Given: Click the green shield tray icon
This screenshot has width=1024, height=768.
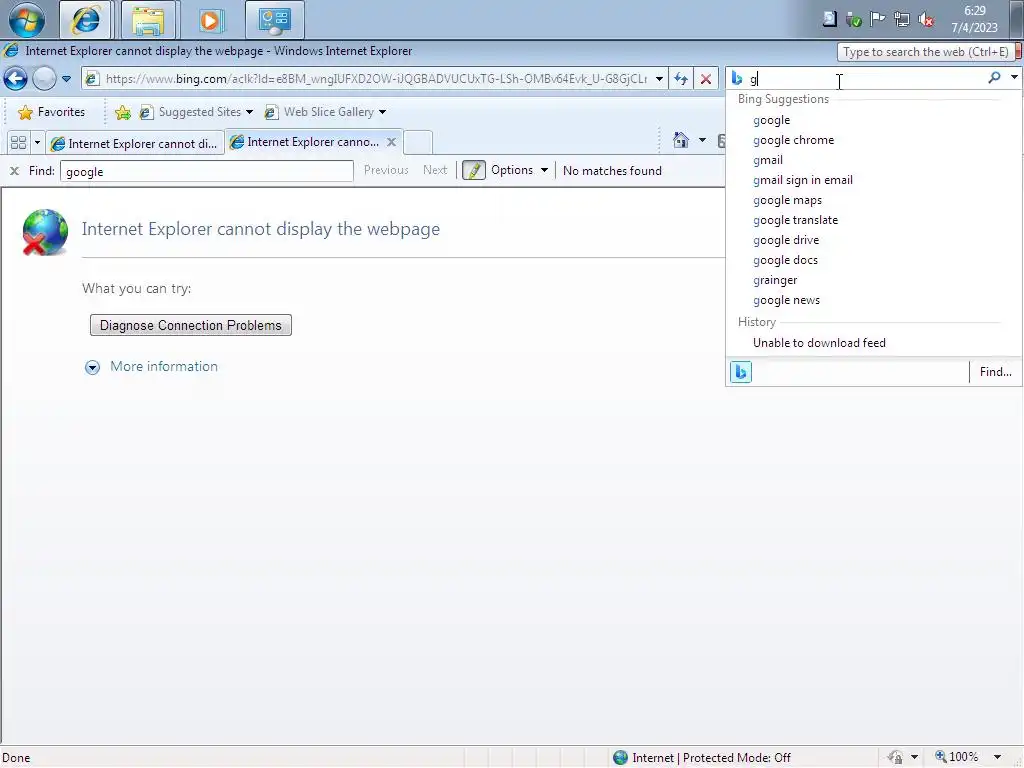Looking at the screenshot, I should pyautogui.click(x=854, y=20).
